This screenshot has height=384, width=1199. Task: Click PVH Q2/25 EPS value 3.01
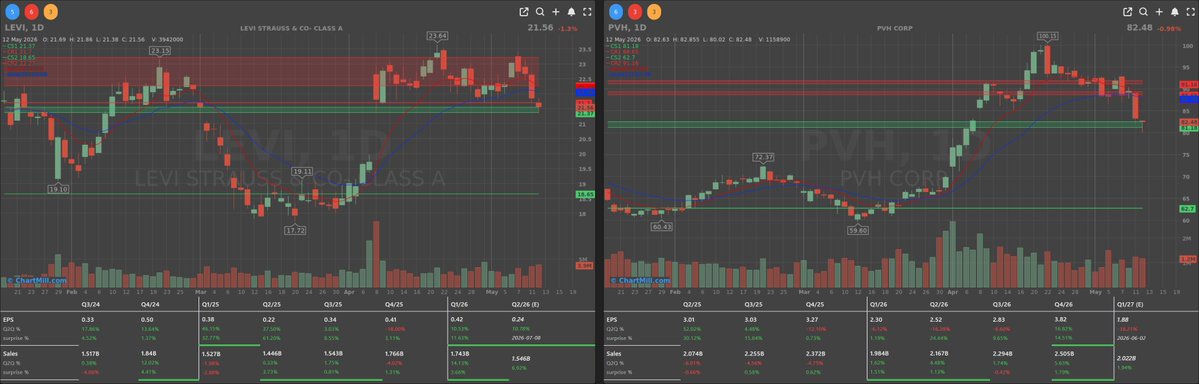(689, 319)
